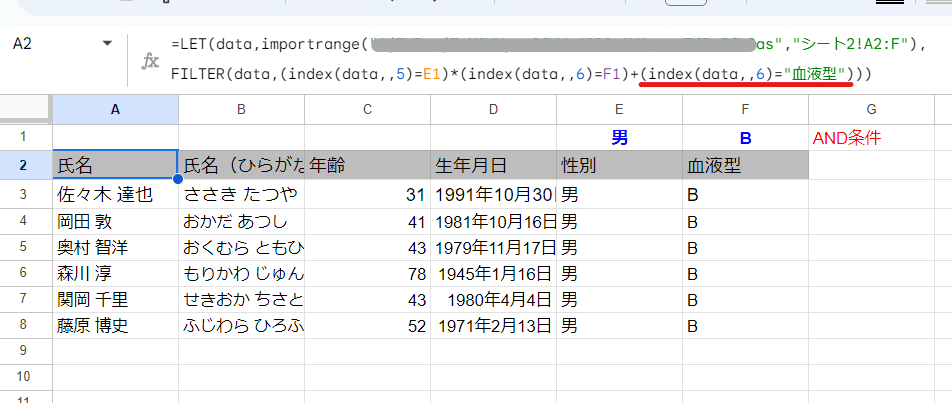Select row 8 header
Screen dimensions: 952x403
(x=24, y=326)
